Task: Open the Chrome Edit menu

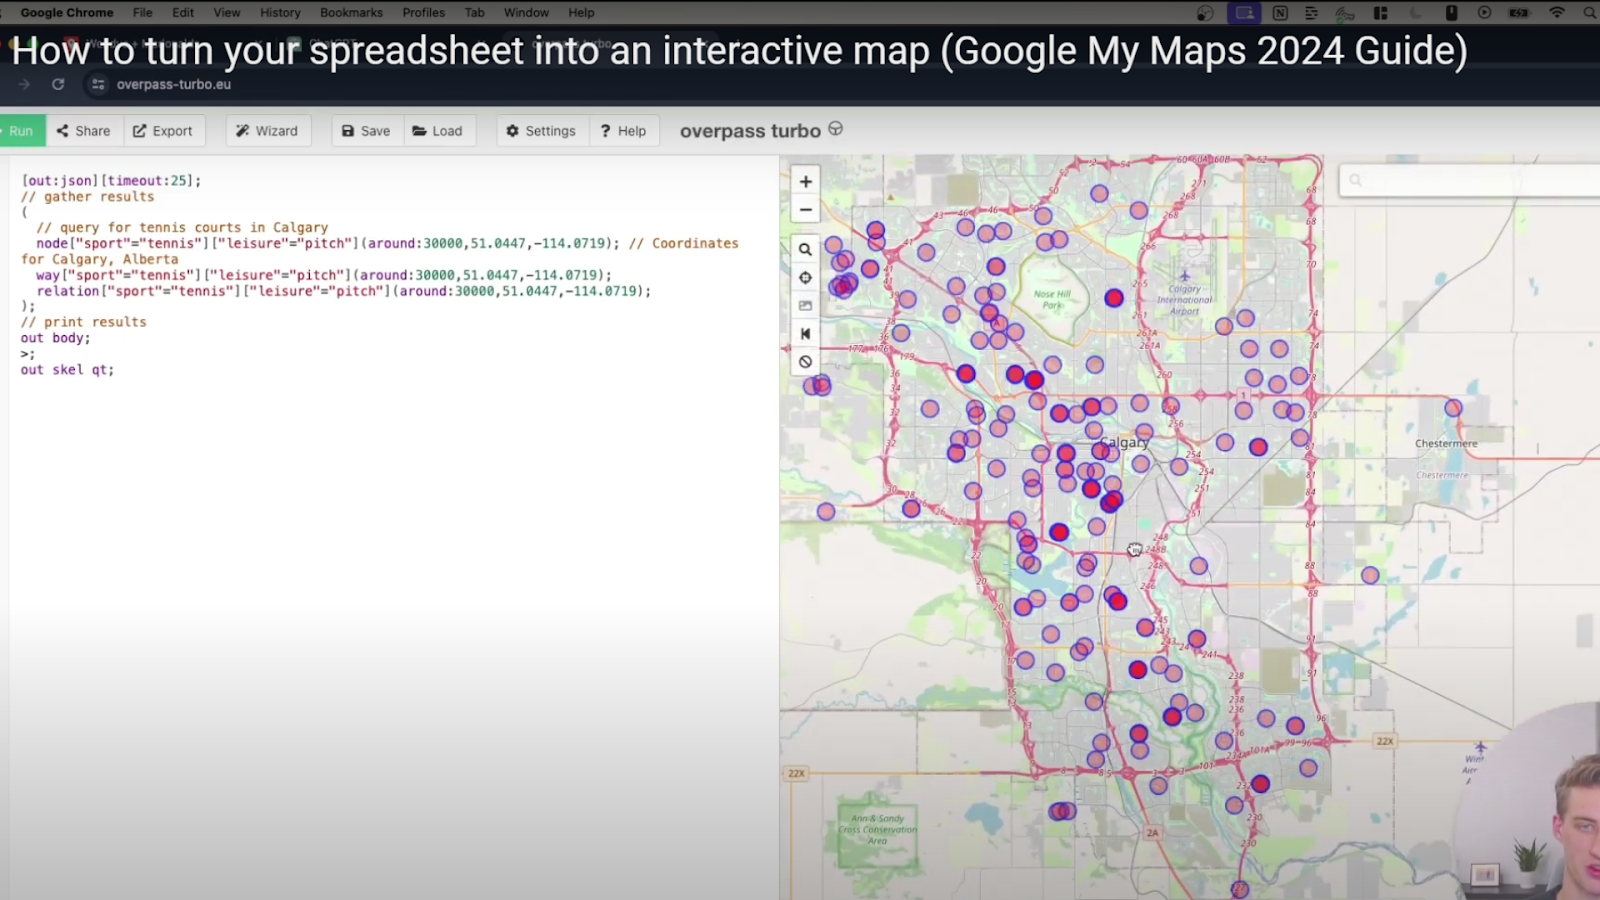Action: point(183,12)
